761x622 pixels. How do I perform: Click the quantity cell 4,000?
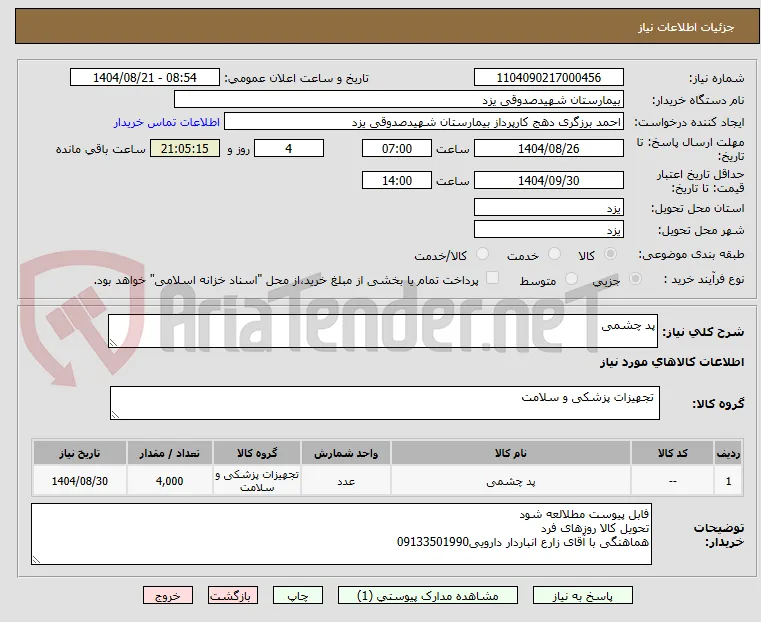click(x=169, y=481)
